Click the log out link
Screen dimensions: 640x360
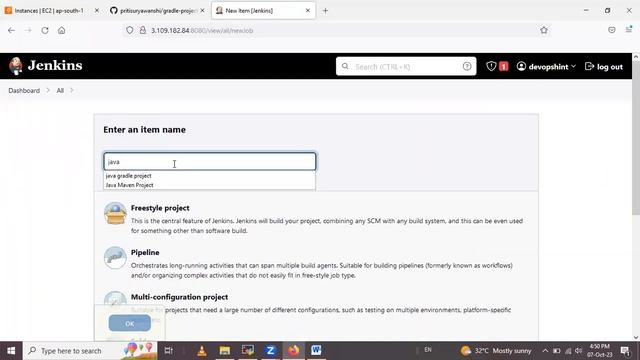[x=604, y=67]
